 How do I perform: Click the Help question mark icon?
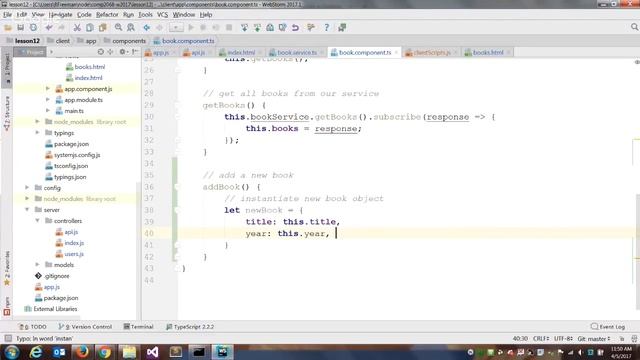(327, 27)
